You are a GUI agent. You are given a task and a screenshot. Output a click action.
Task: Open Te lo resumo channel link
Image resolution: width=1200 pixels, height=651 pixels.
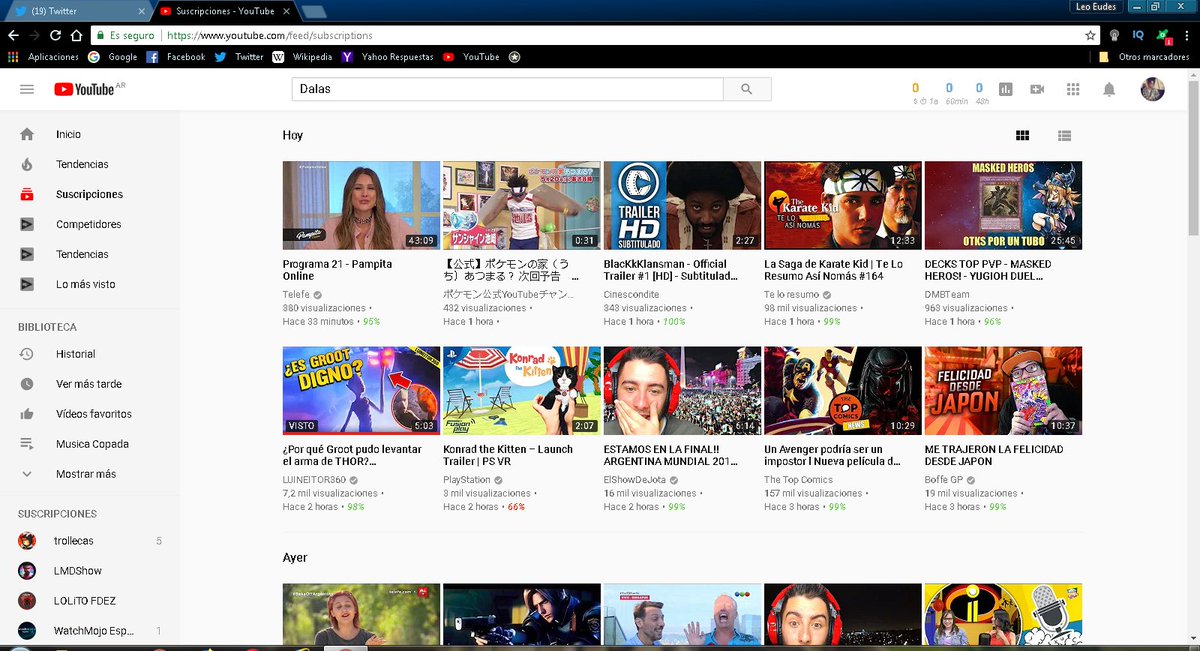coord(791,295)
